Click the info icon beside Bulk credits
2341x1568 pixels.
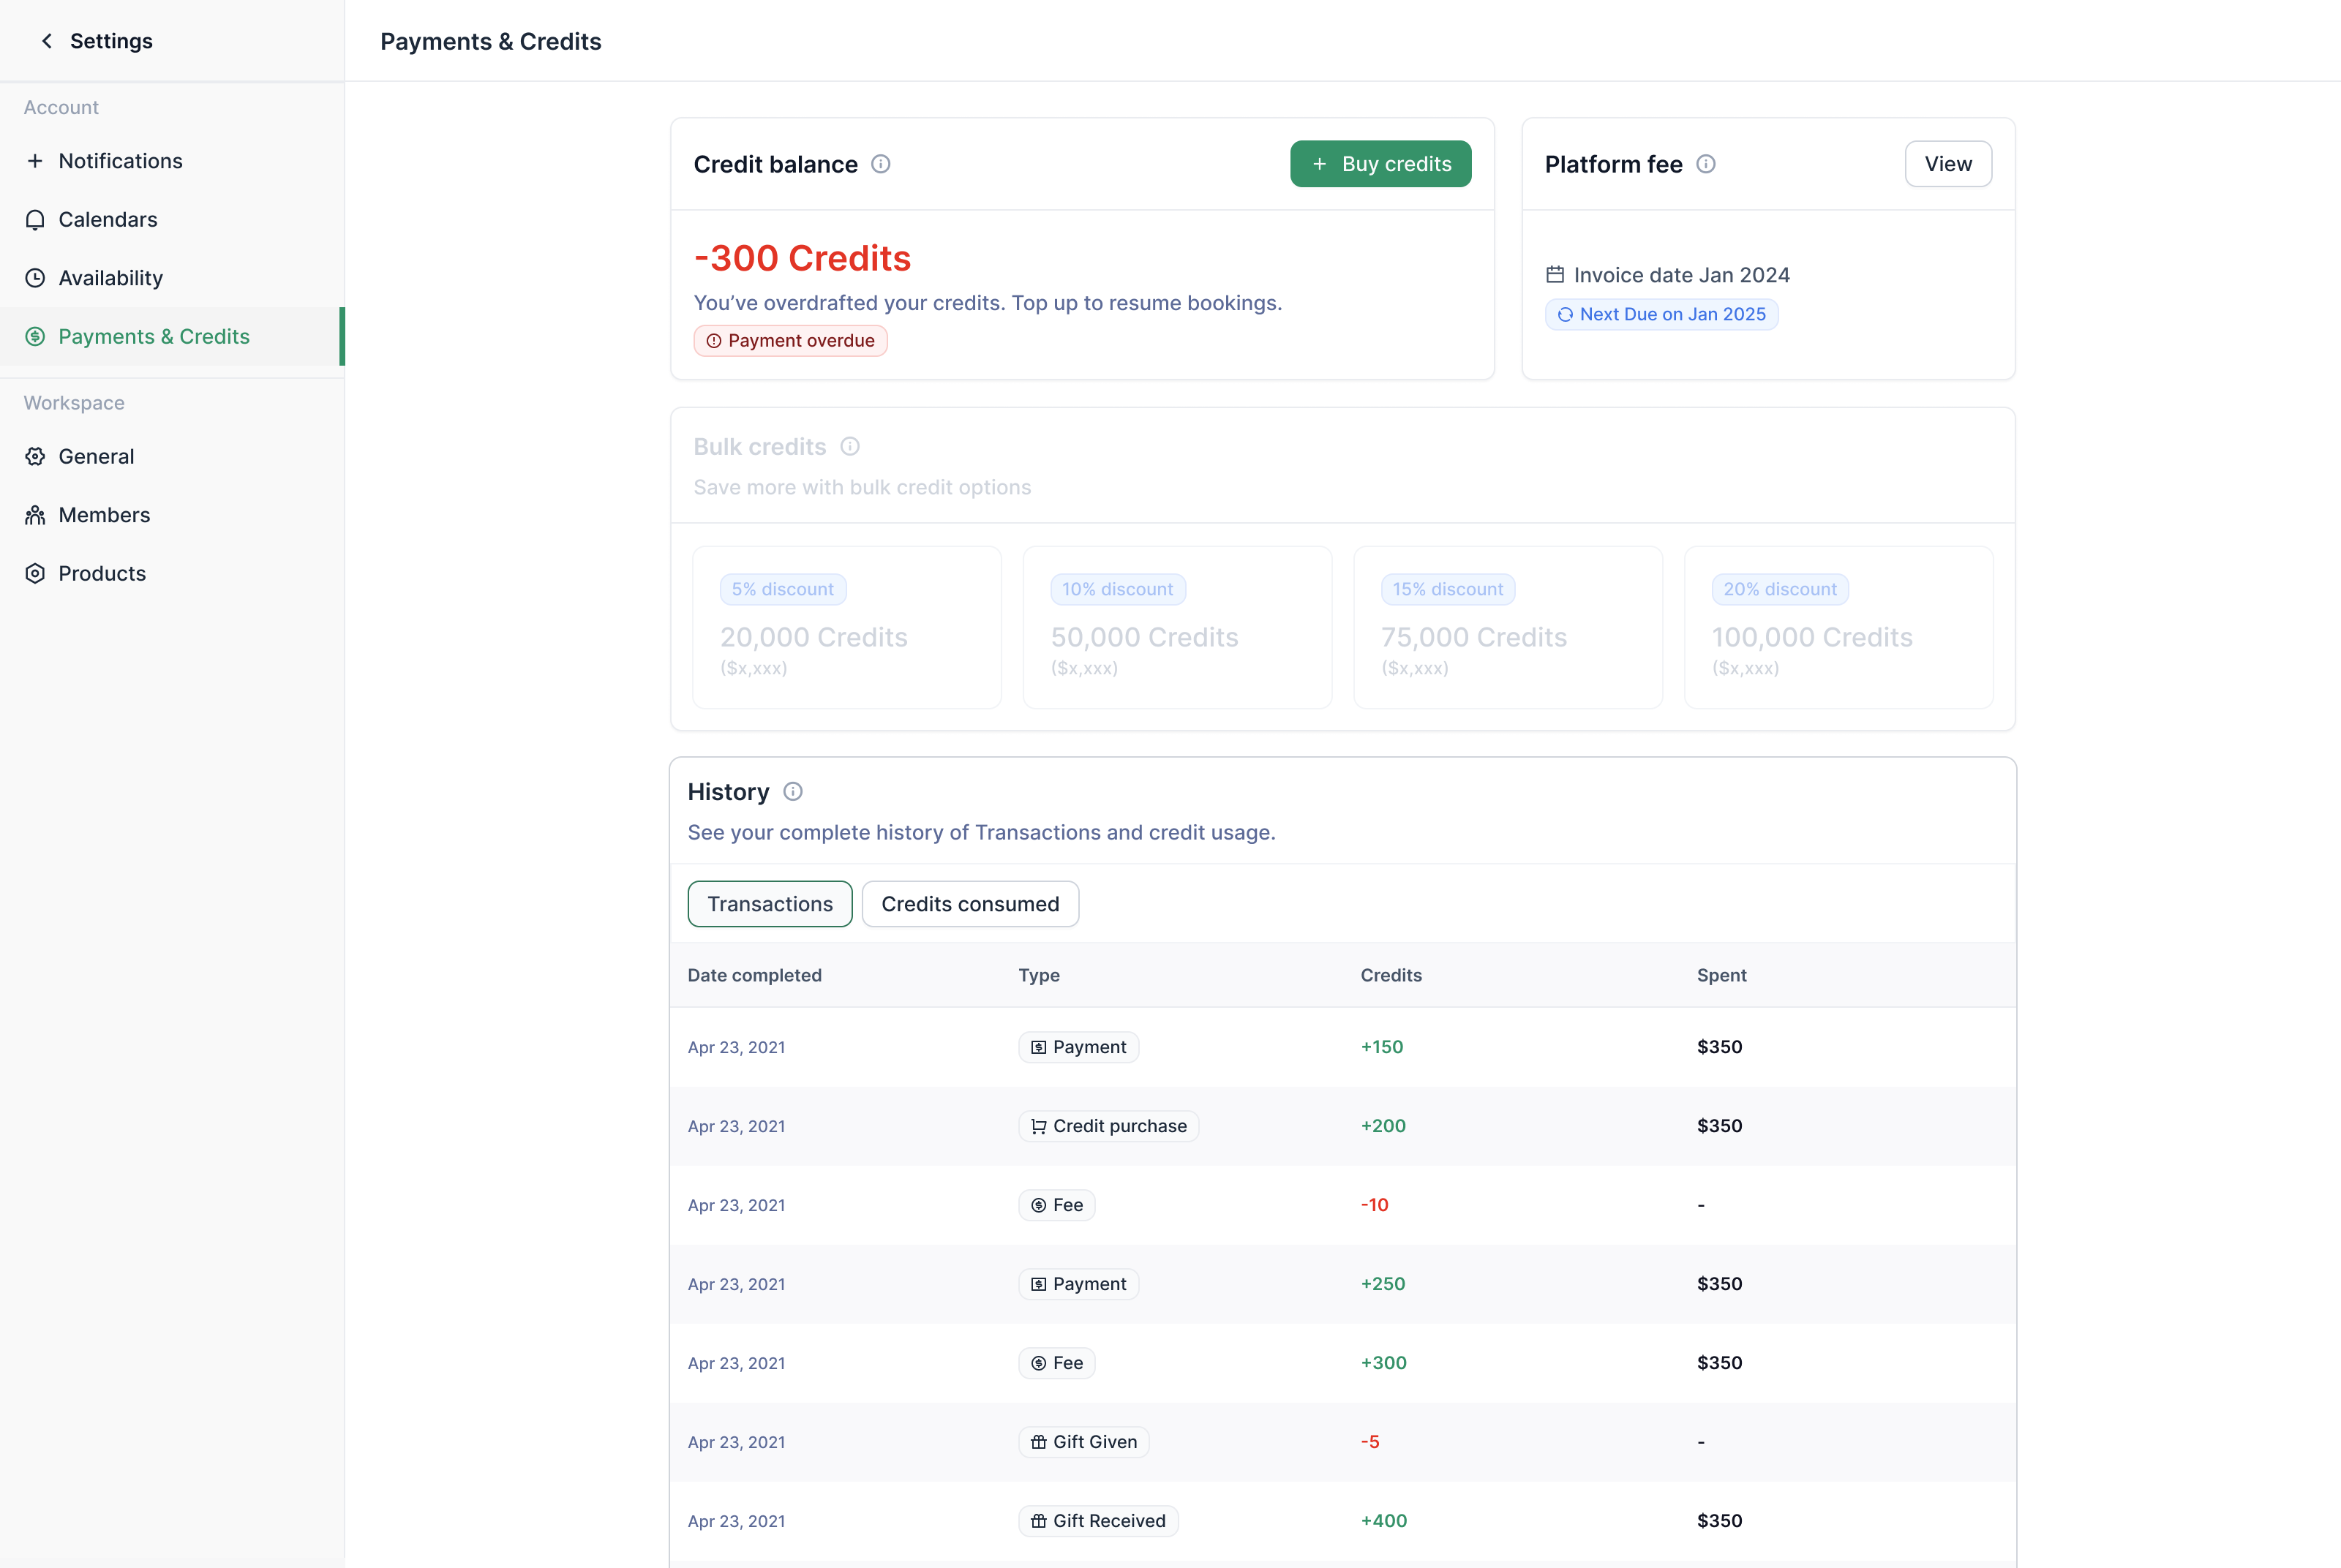click(850, 447)
